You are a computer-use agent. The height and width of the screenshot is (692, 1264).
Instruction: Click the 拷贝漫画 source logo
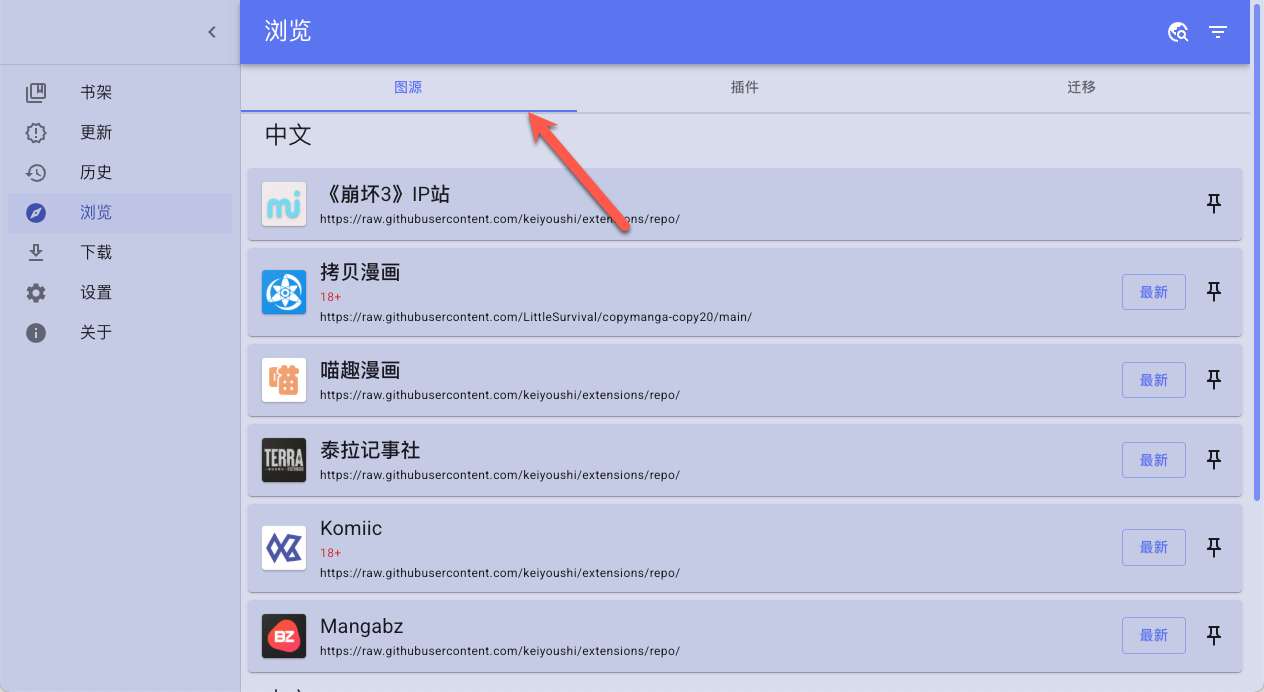[284, 292]
